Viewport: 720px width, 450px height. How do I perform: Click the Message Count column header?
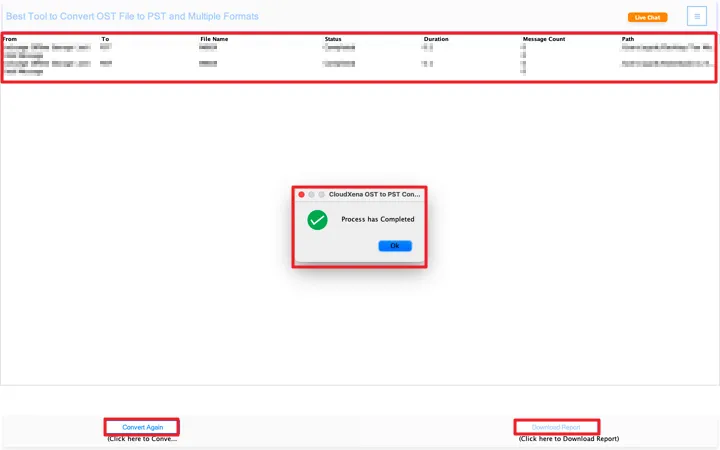(x=545, y=39)
